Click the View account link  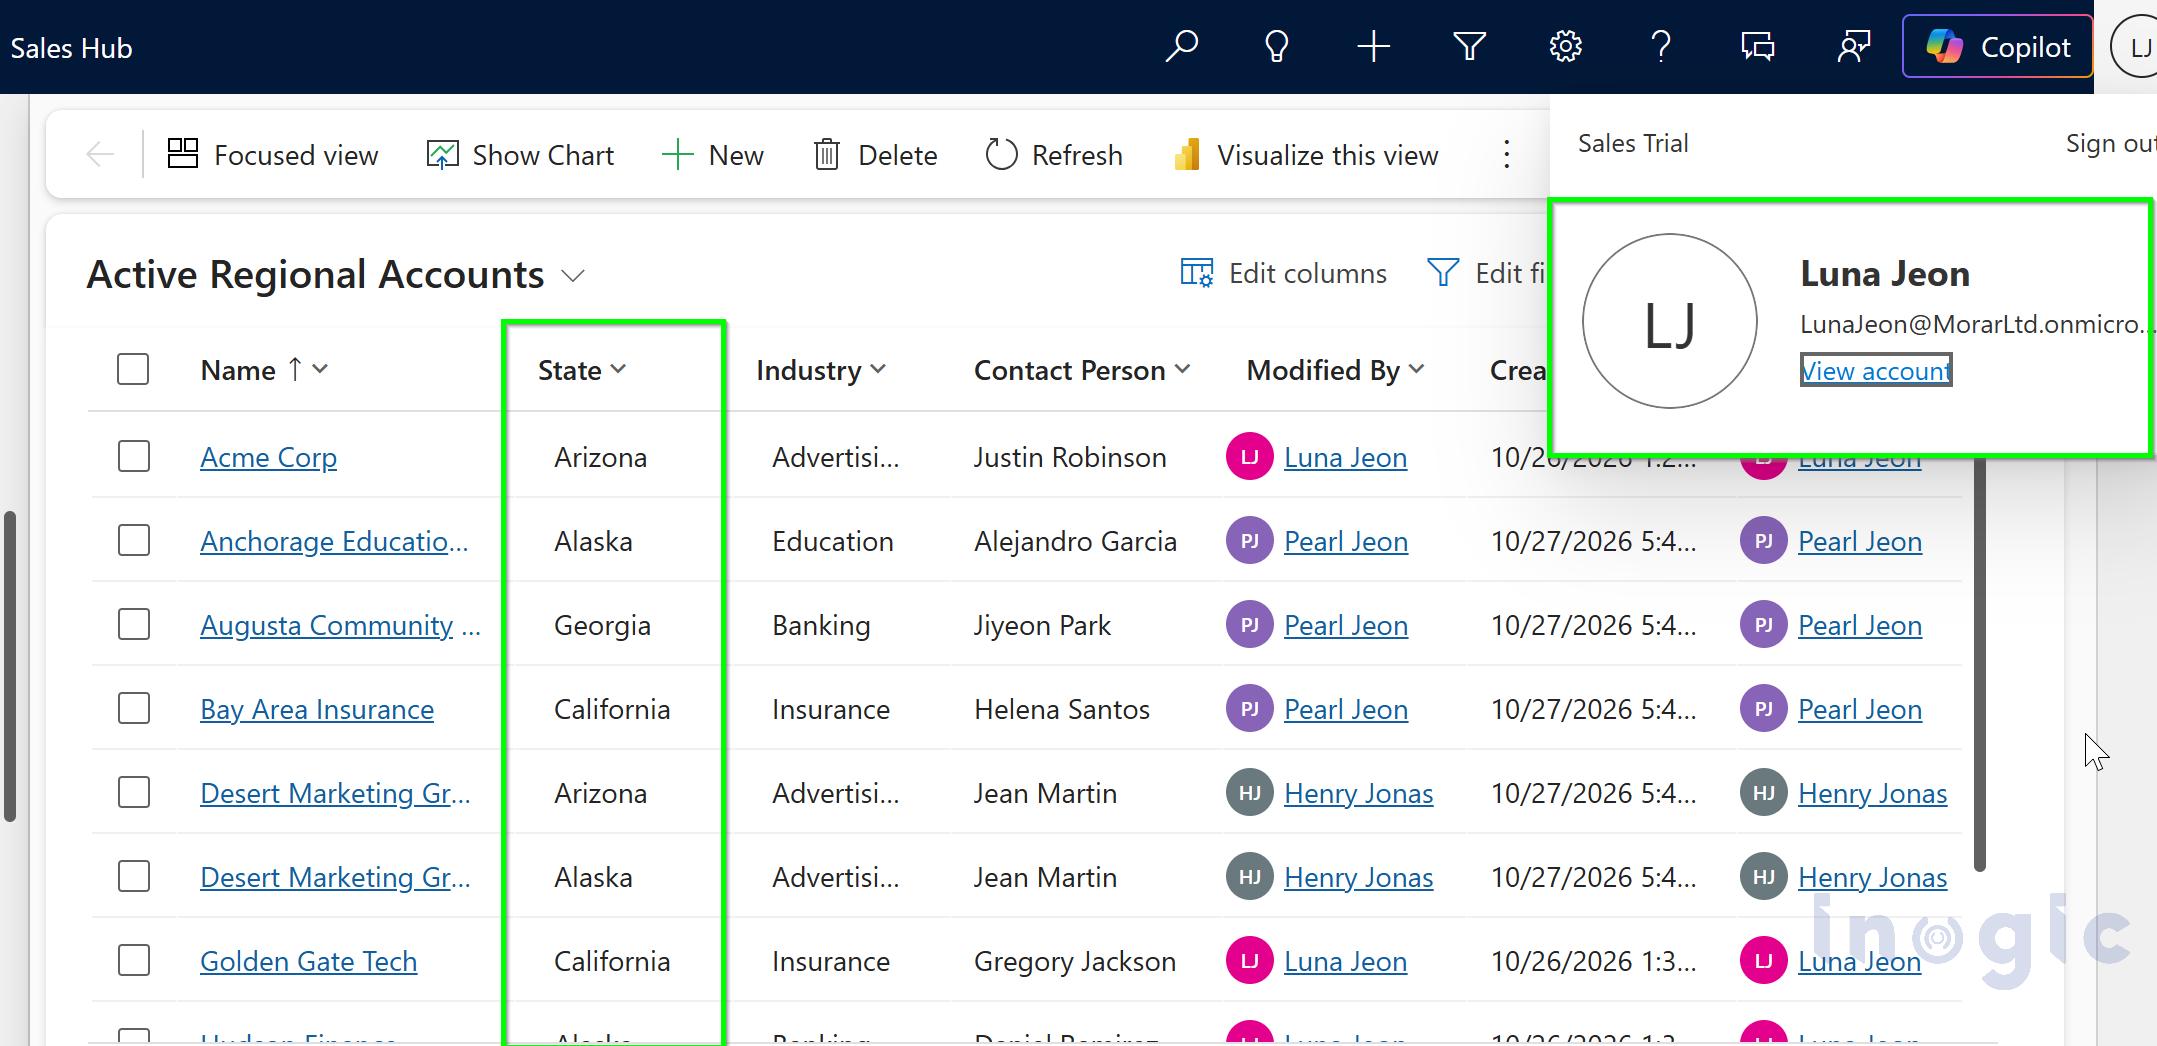1876,371
